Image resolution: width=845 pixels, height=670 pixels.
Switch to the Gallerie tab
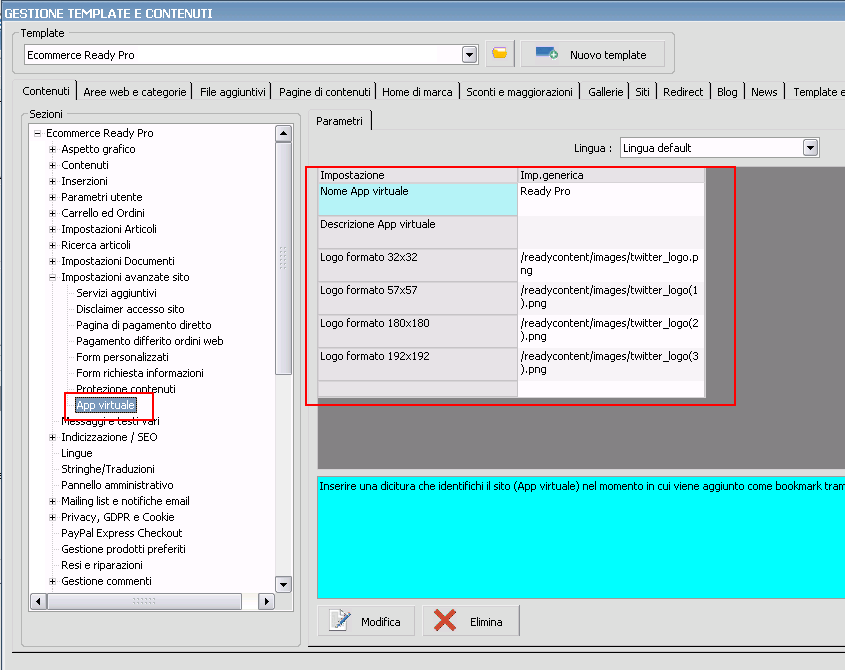pyautogui.click(x=606, y=92)
